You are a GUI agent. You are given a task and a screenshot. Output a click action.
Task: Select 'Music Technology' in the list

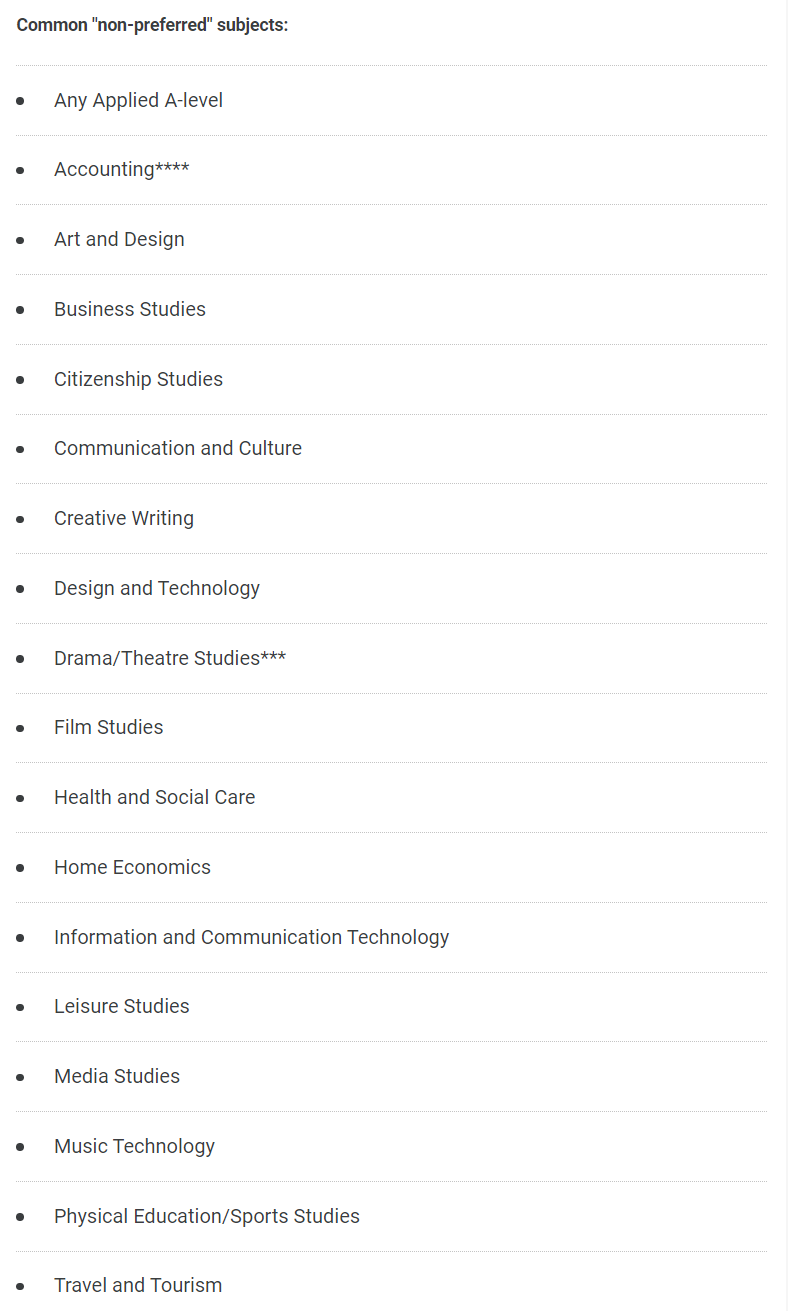(134, 1146)
